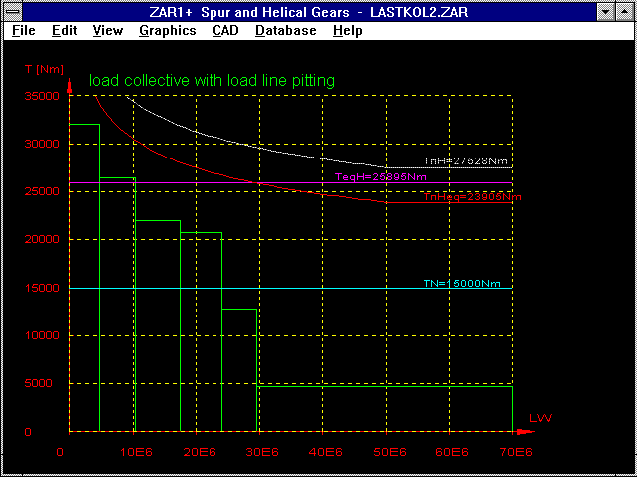Image resolution: width=638 pixels, height=479 pixels.
Task: Open the Help menu
Action: pos(347,31)
